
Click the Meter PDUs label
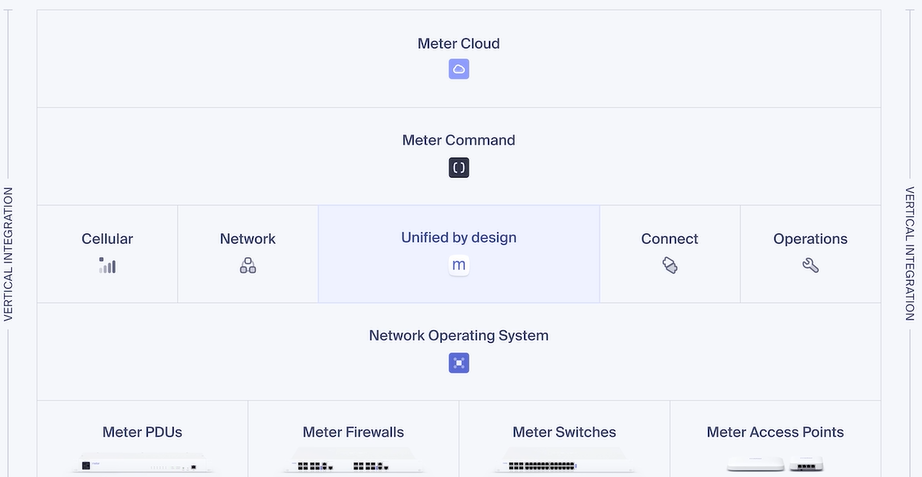tap(142, 432)
